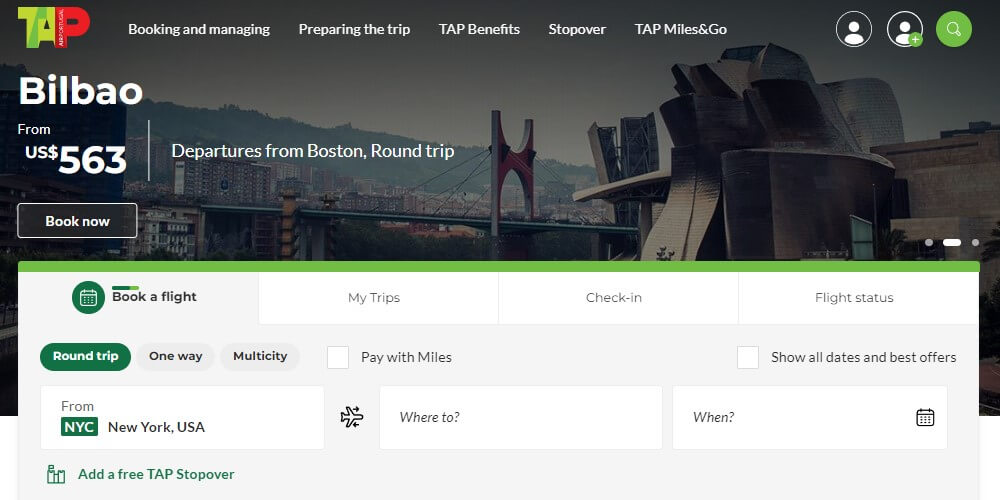Click the NYC airport code badge

(79, 427)
